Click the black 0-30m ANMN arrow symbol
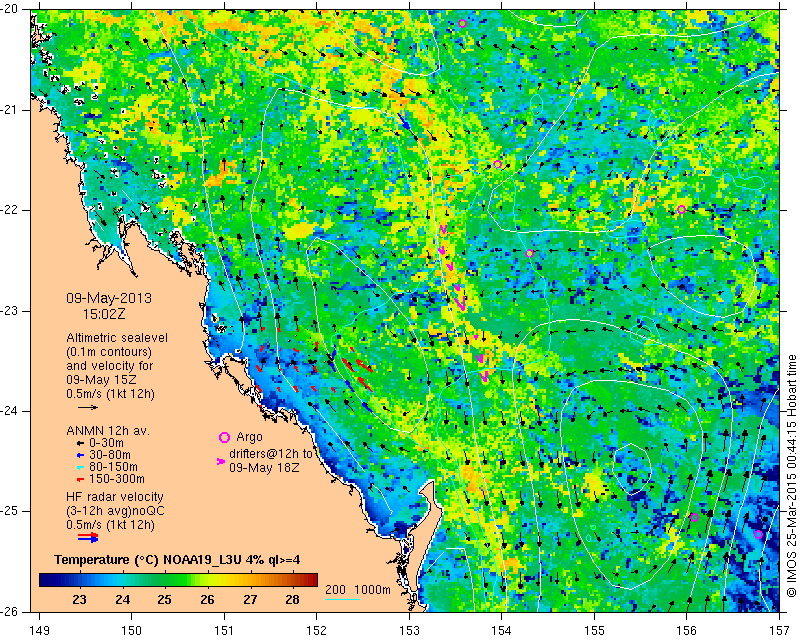The image size is (800, 640). click(80, 443)
